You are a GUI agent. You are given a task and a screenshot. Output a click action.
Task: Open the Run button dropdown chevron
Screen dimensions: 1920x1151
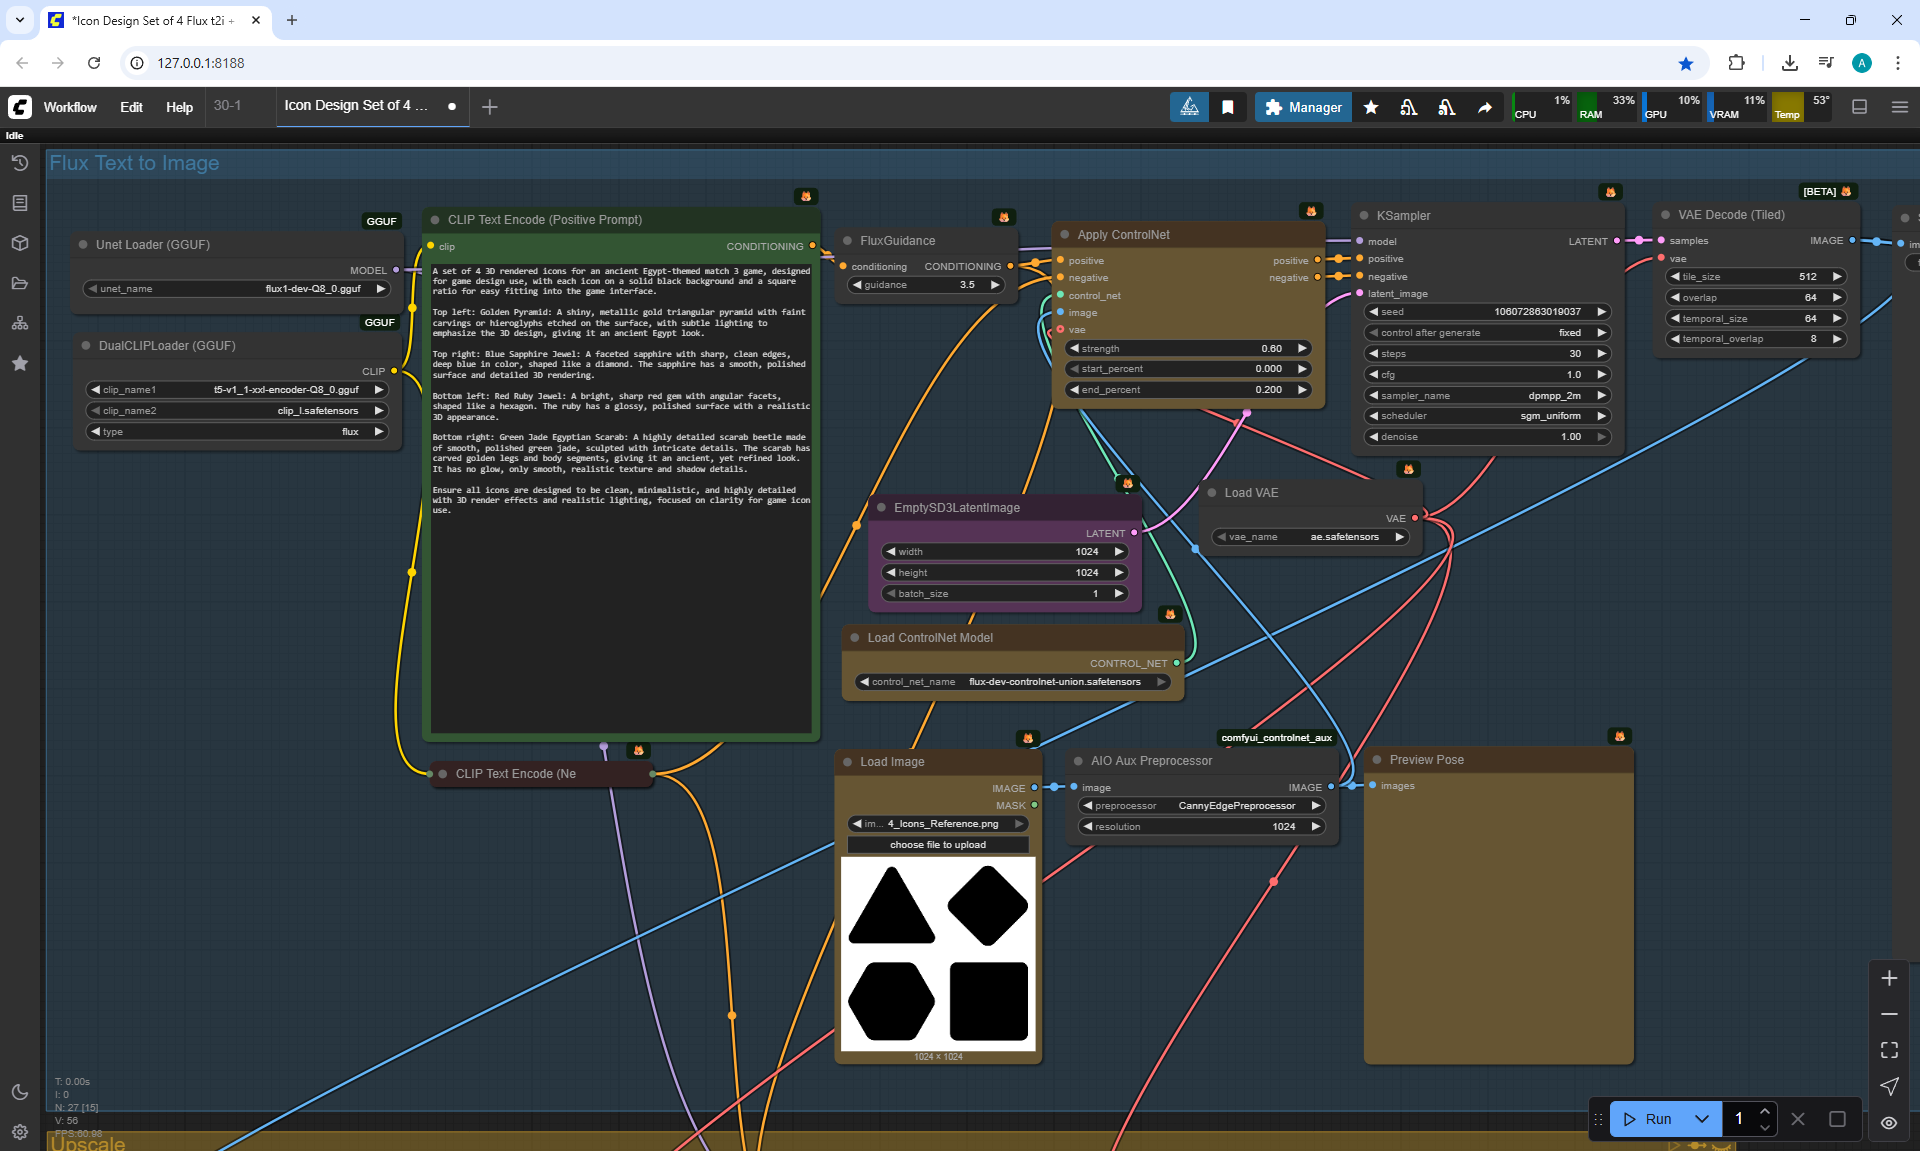coord(1701,1119)
